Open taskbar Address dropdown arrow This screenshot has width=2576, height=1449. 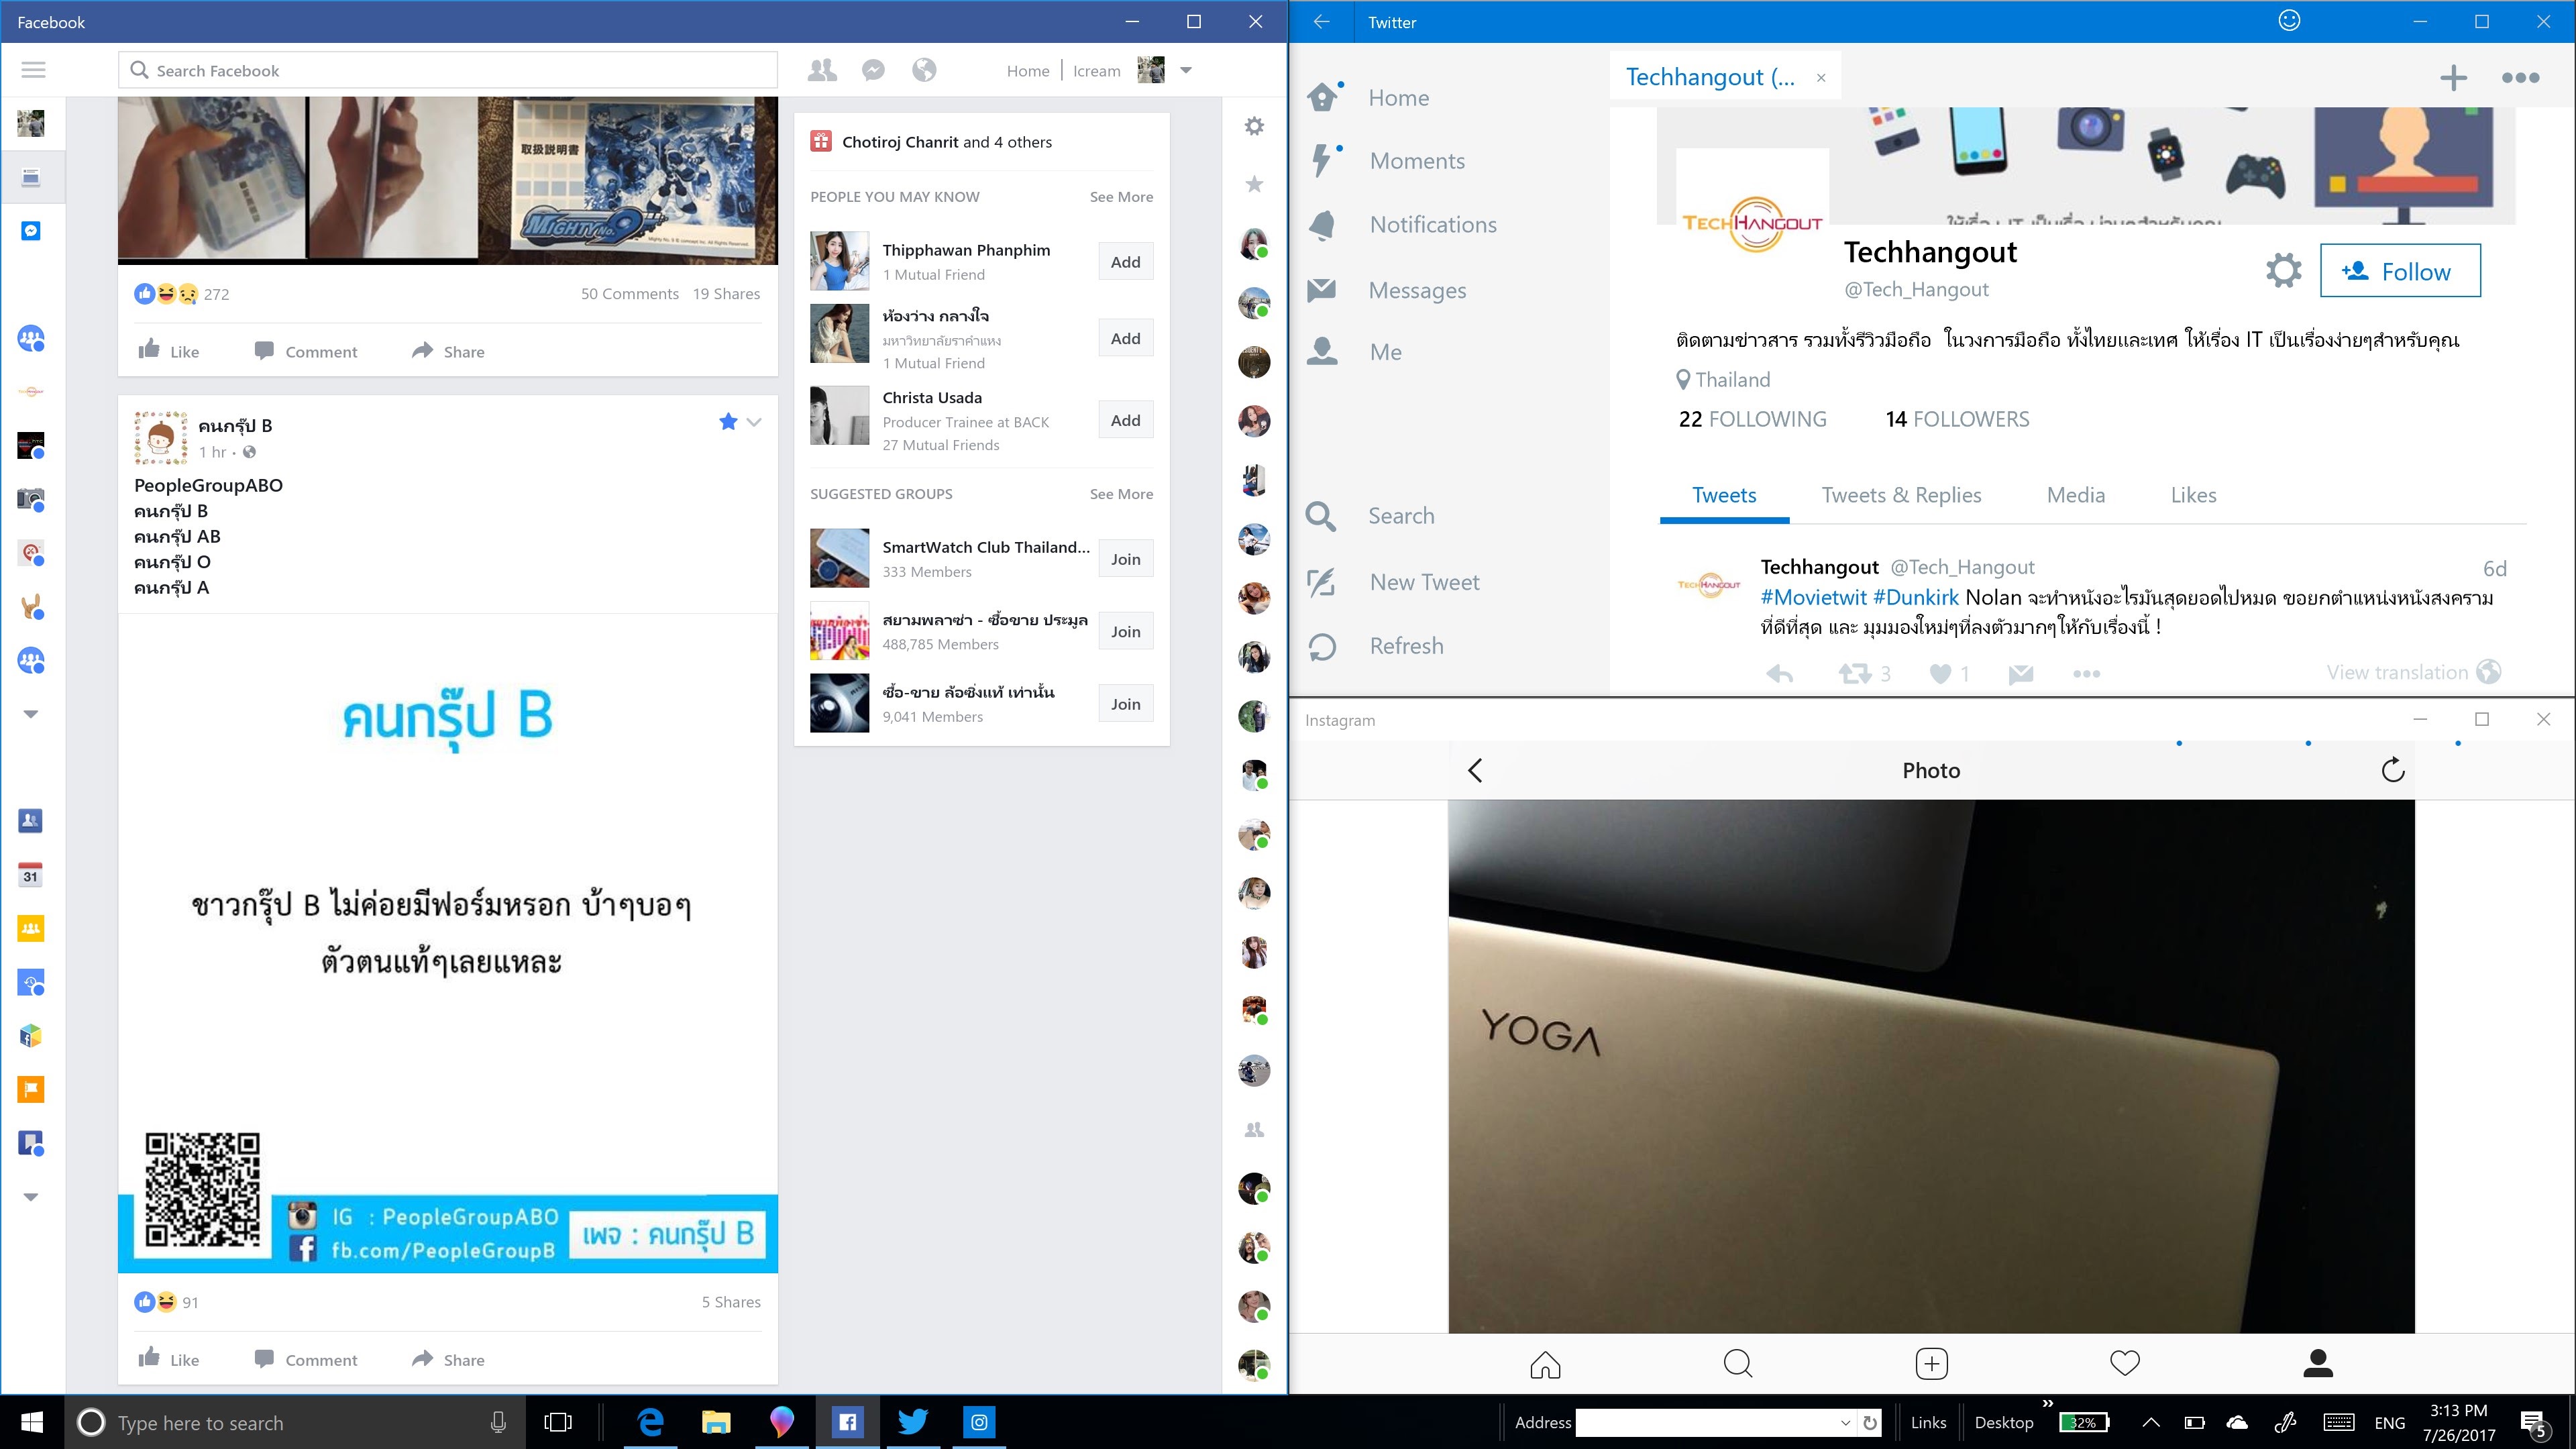coord(1845,1422)
